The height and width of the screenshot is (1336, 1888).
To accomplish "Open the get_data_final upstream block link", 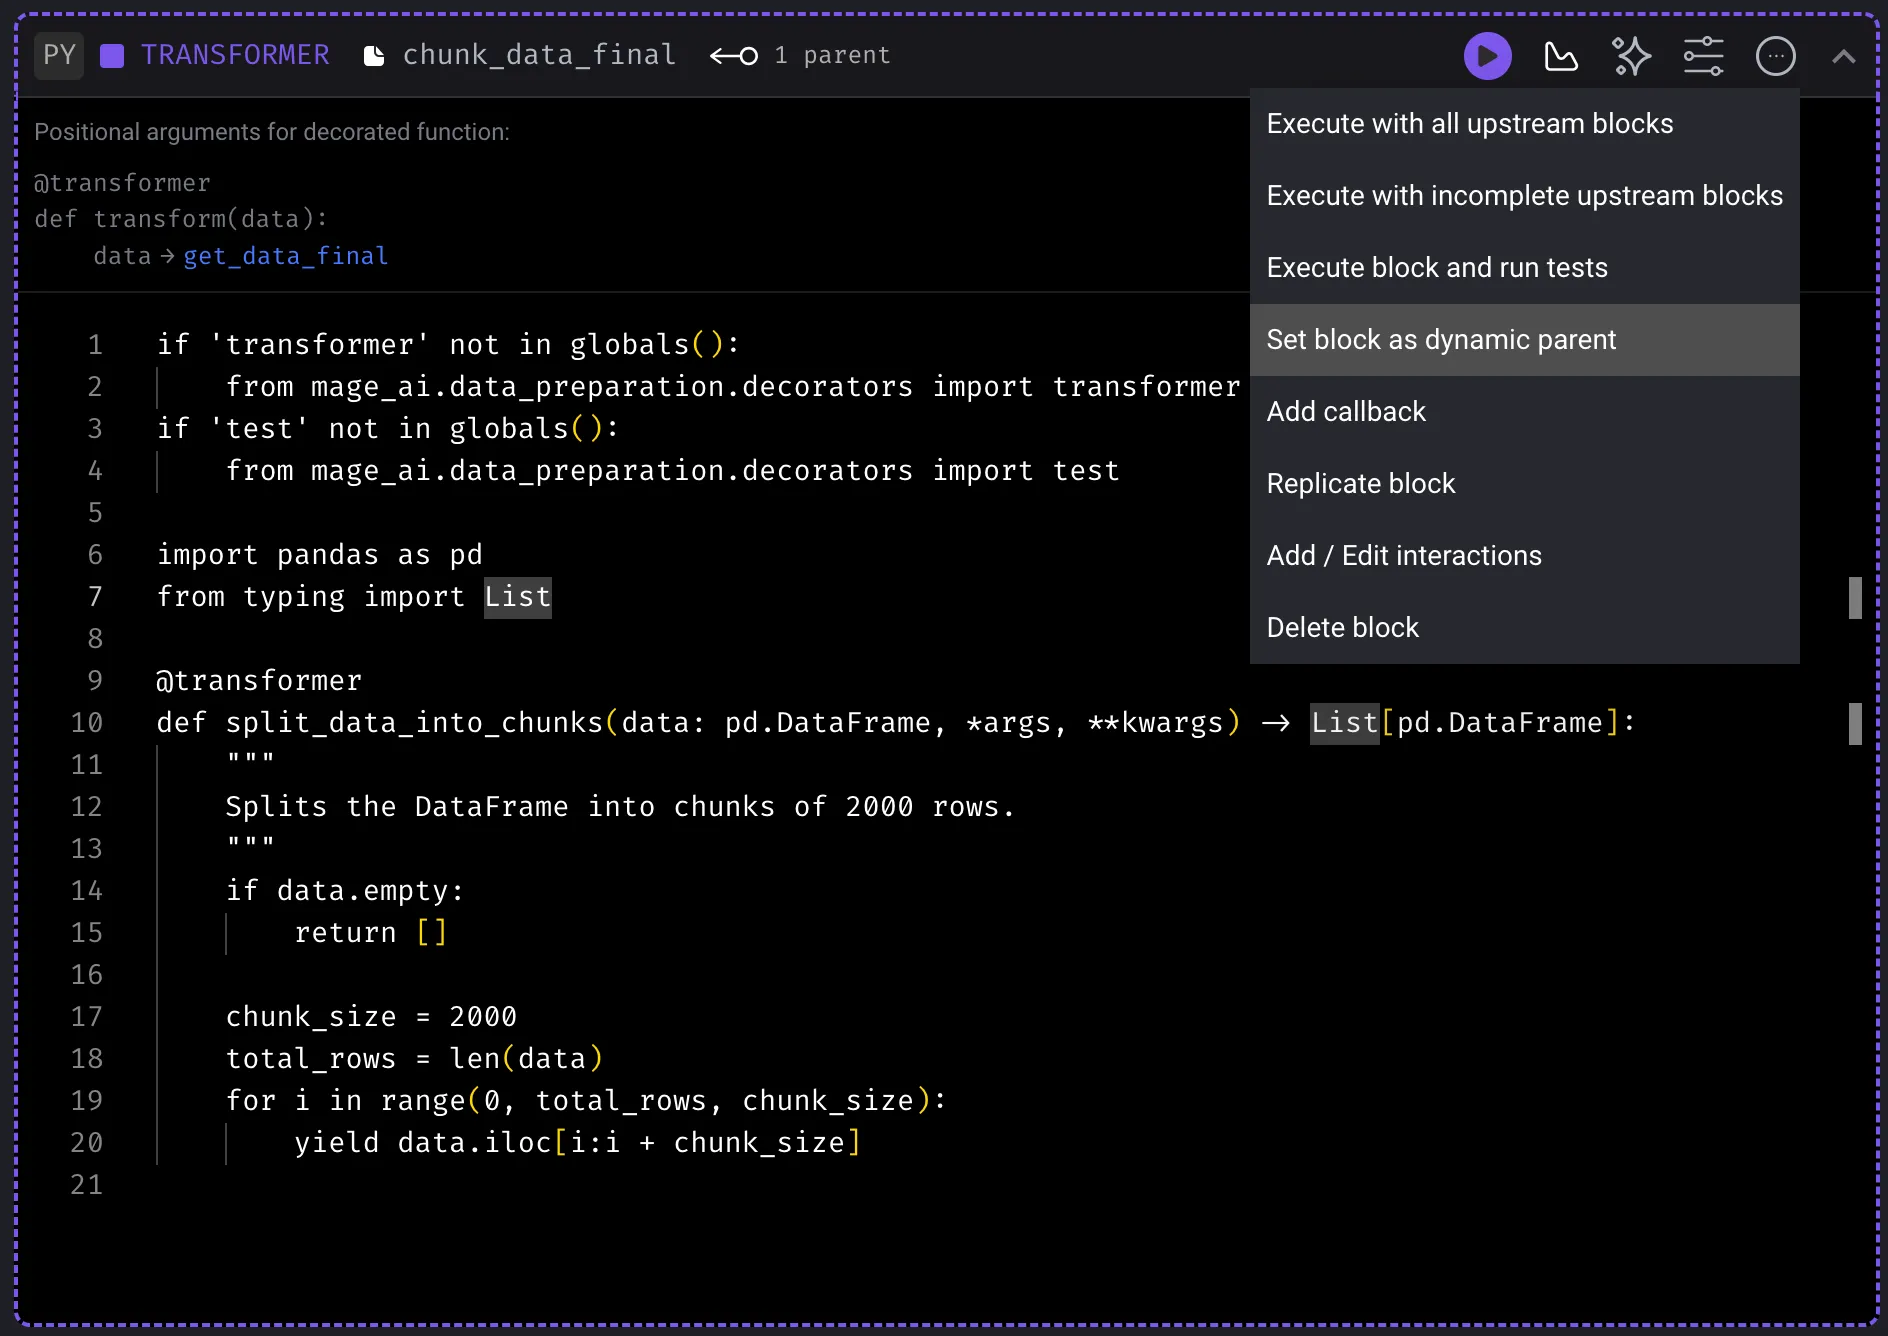I will coord(286,256).
